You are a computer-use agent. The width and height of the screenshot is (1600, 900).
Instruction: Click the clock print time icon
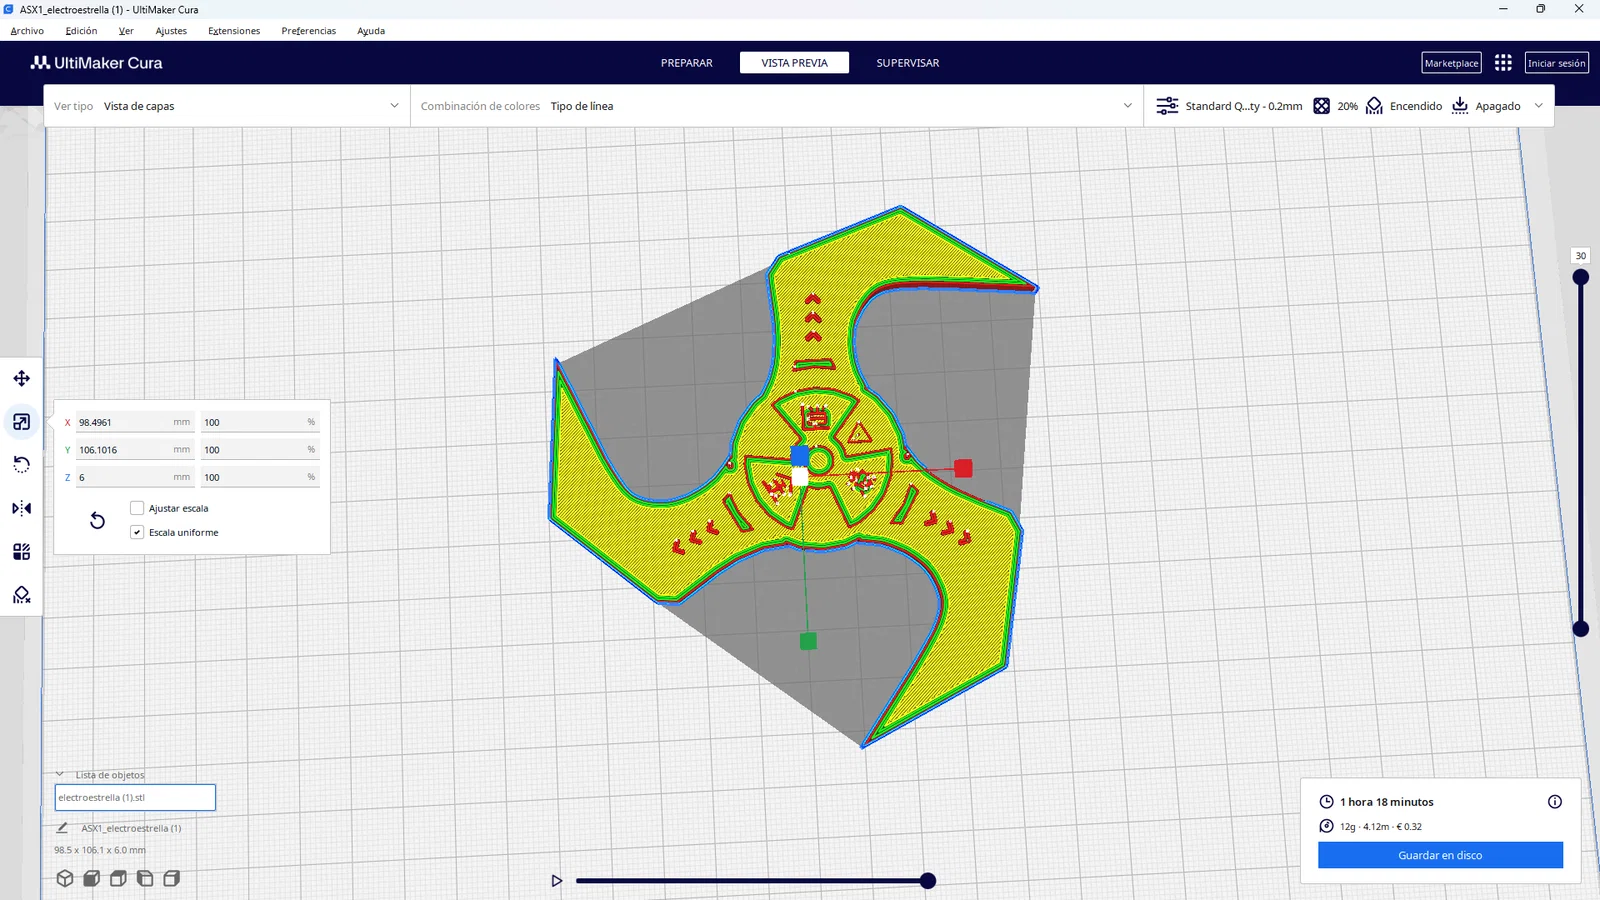click(1326, 802)
